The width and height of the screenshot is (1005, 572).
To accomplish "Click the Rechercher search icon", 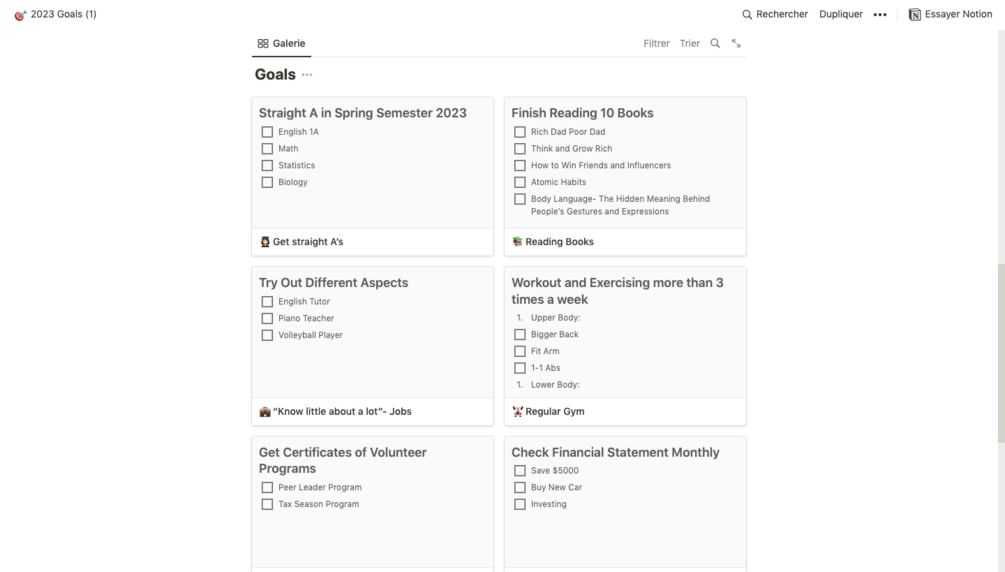I will click(x=747, y=14).
